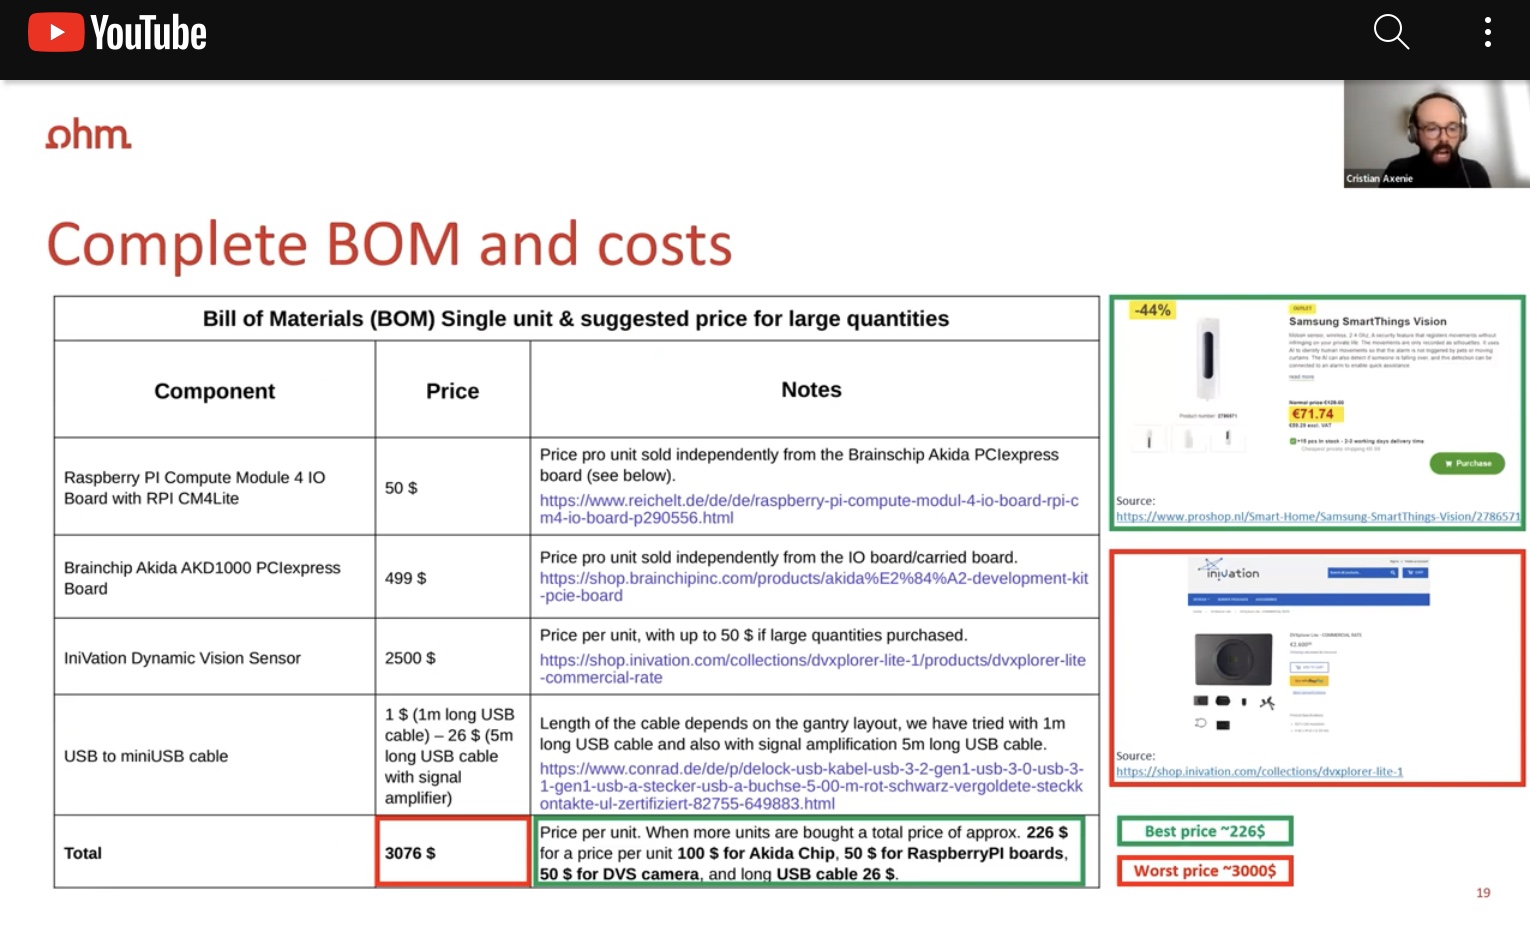This screenshot has height=937, width=1530.
Task: Open YouTube search magnifier icon
Action: point(1391,32)
